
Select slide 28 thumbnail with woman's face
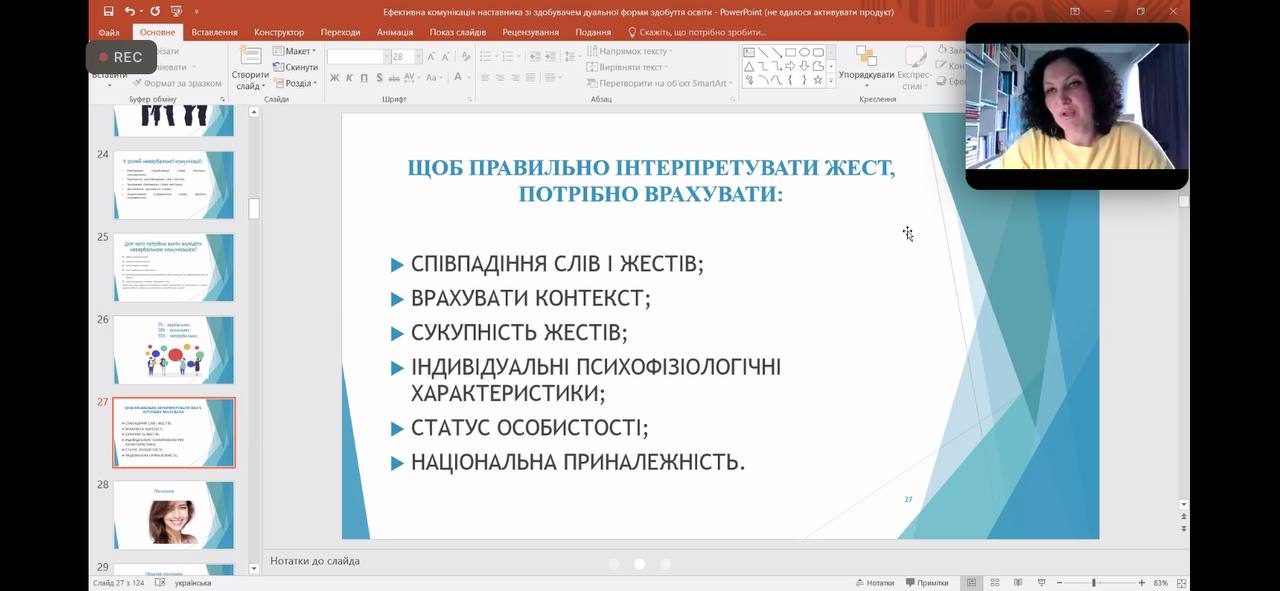coord(173,514)
